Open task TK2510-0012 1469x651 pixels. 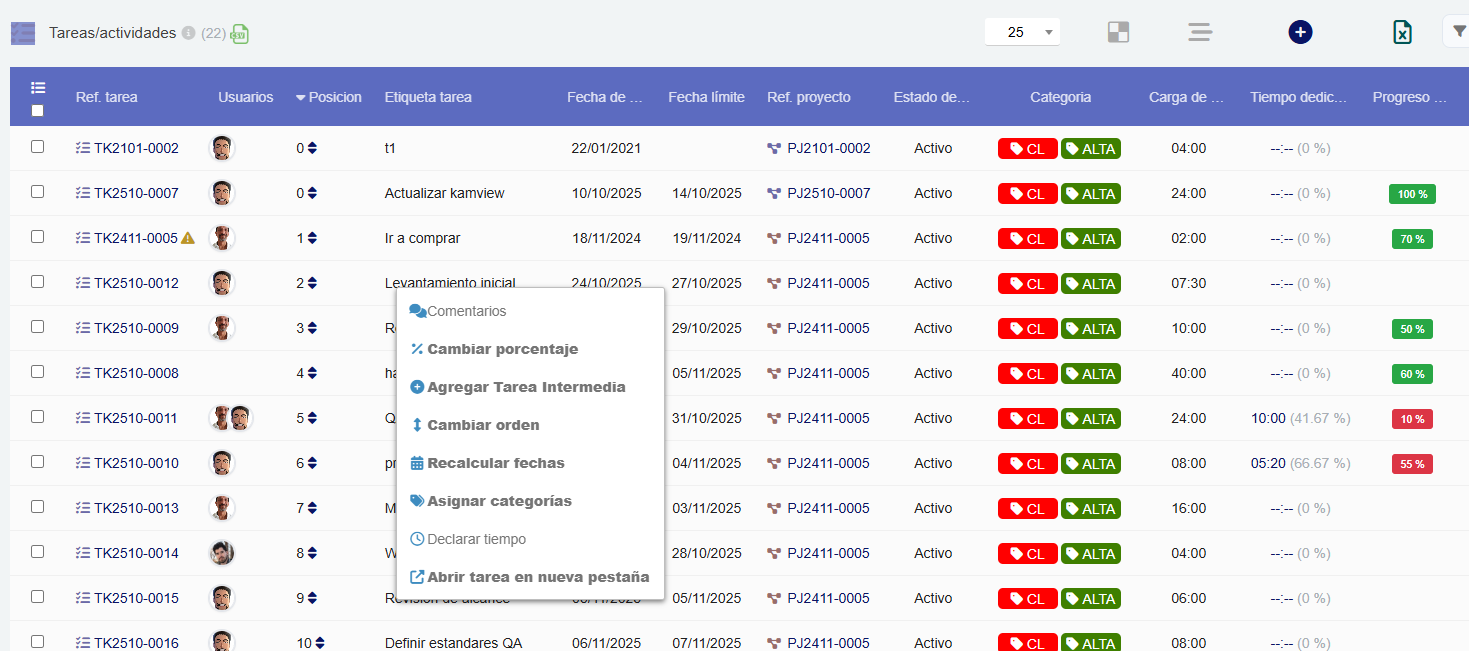(x=134, y=283)
